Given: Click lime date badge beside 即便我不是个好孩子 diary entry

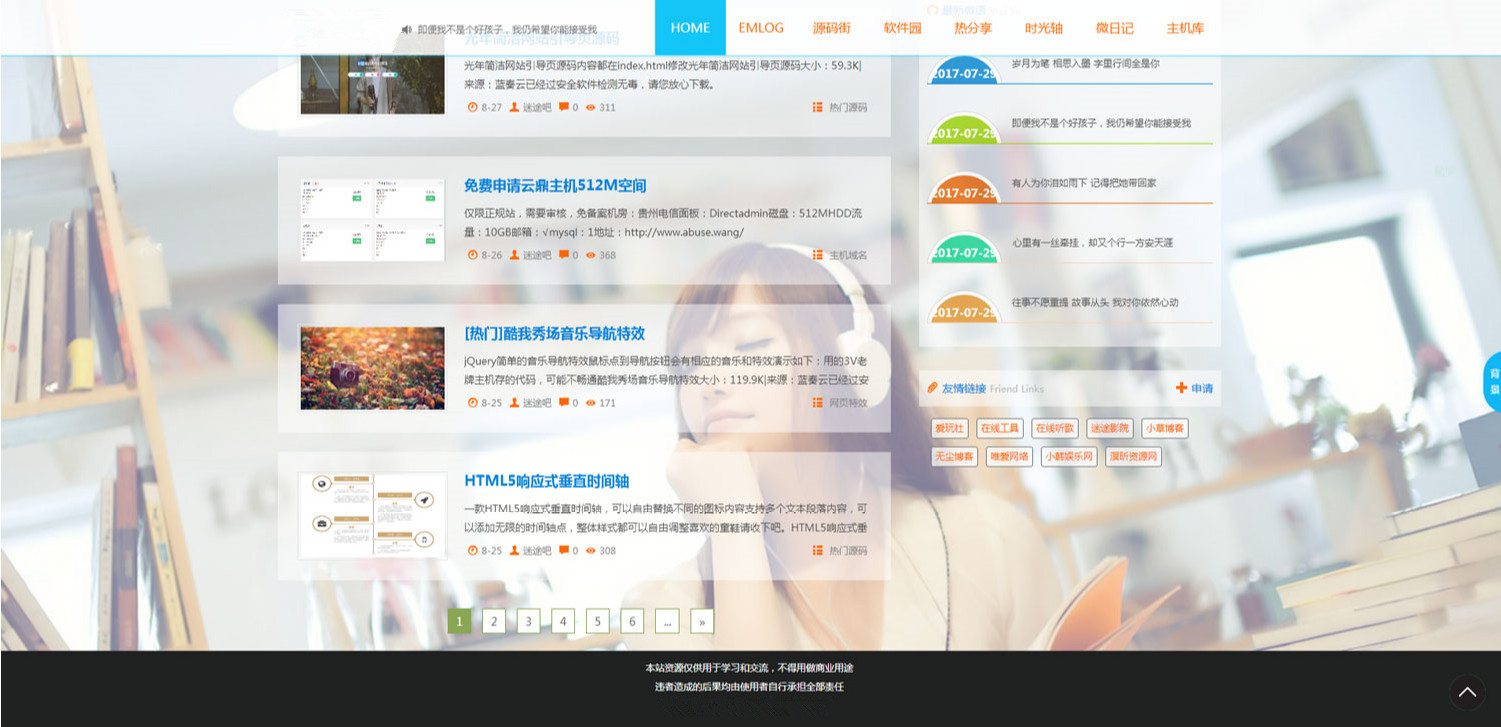Looking at the screenshot, I should tap(965, 130).
